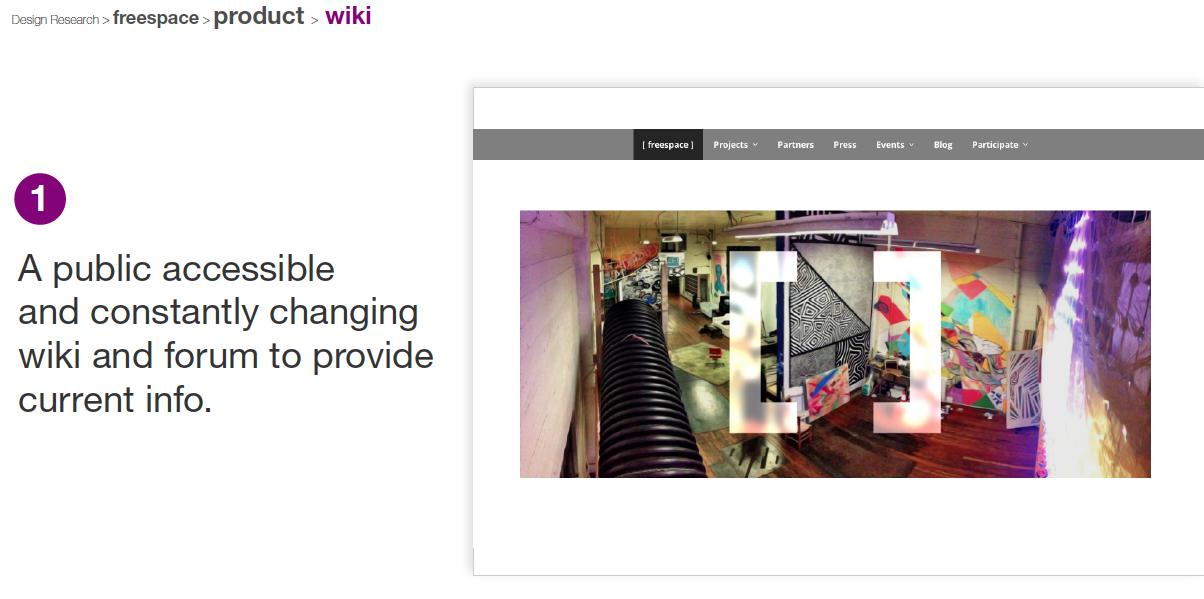This screenshot has height=599, width=1204.
Task: Click the purple number 1 circle
Action: pyautogui.click(x=40, y=199)
